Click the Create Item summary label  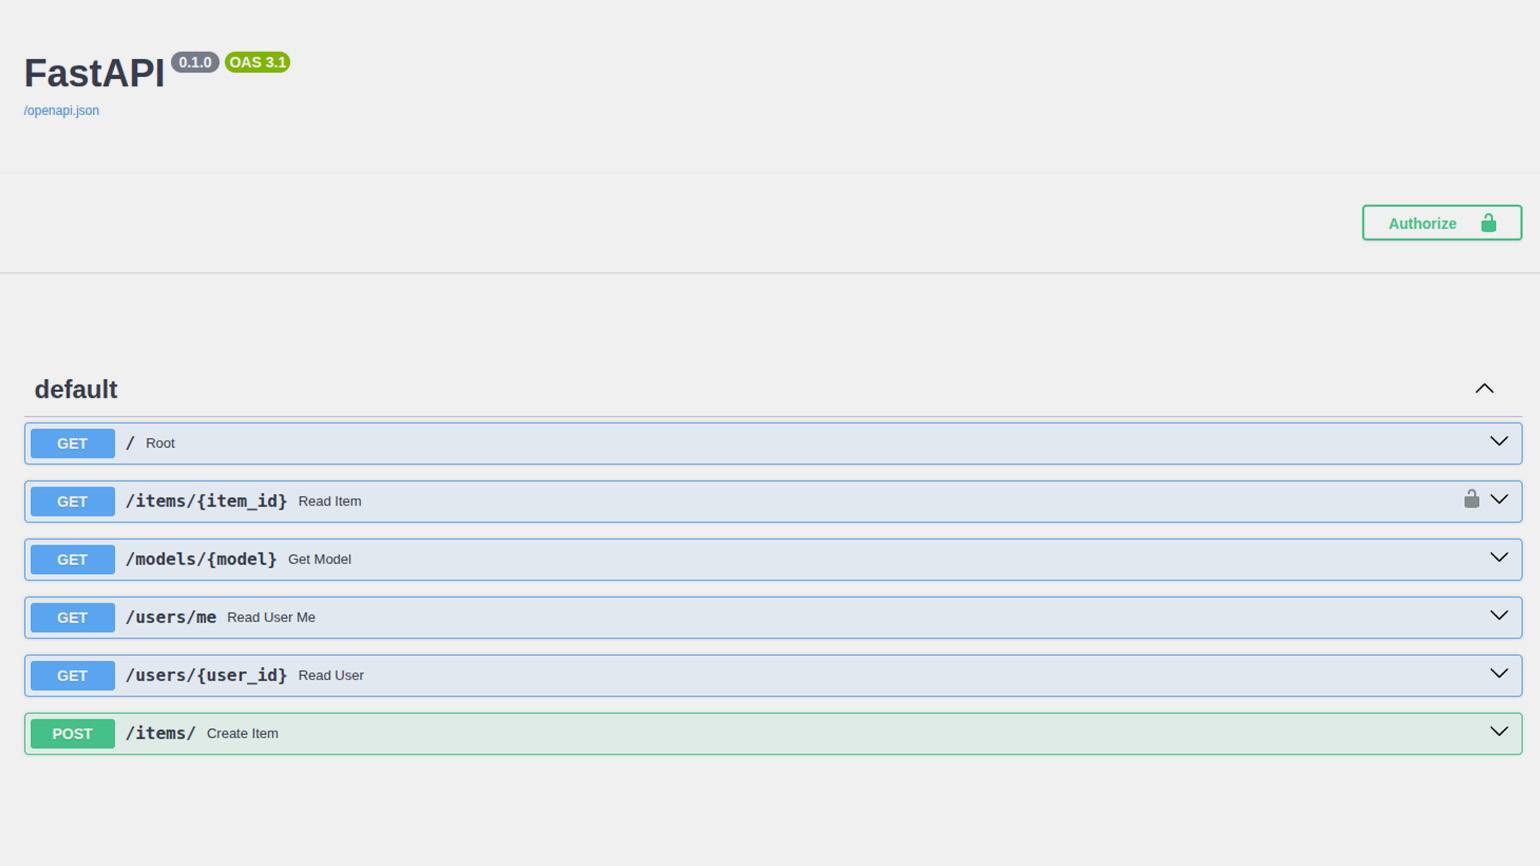pos(242,733)
